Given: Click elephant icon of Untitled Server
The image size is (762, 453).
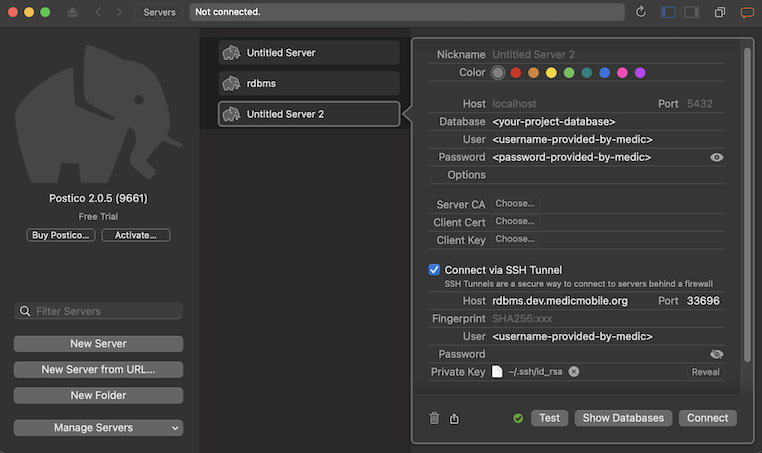Looking at the screenshot, I should pyautogui.click(x=231, y=52).
